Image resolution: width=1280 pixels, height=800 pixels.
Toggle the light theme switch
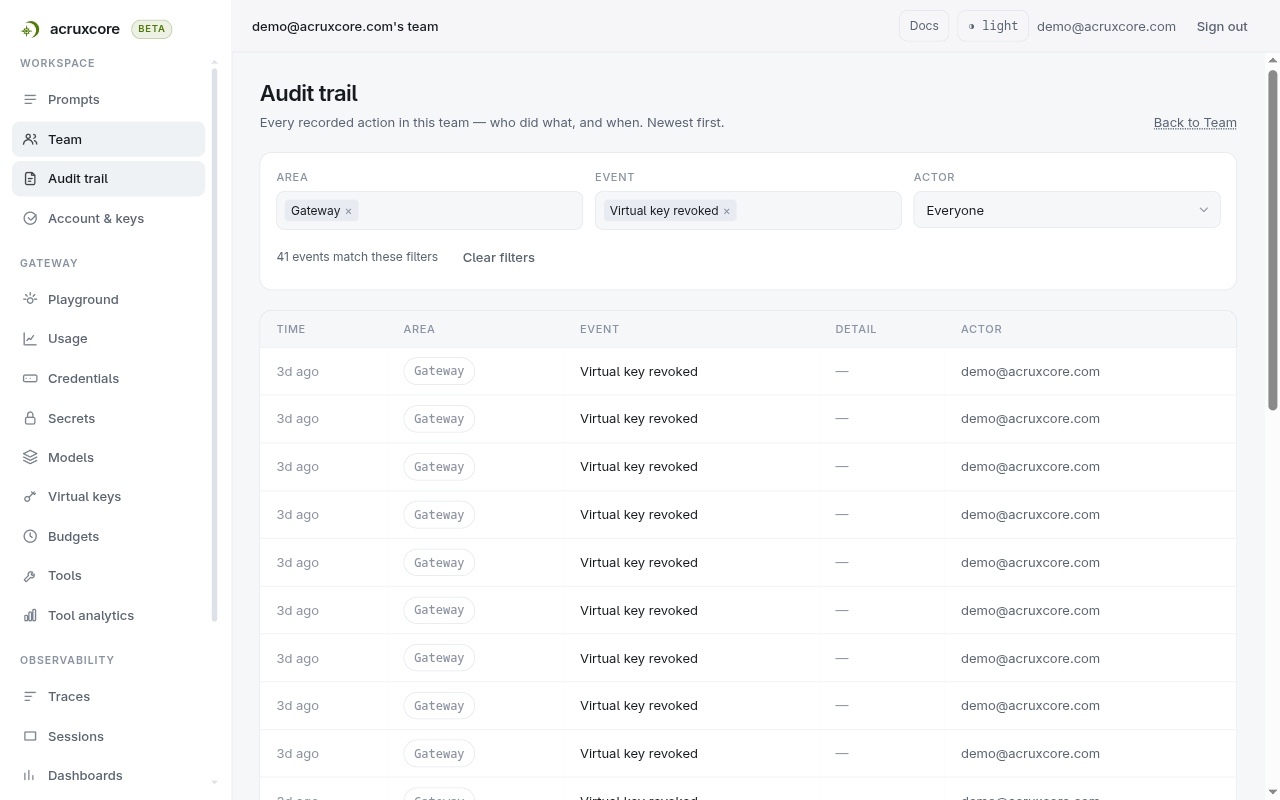993,26
